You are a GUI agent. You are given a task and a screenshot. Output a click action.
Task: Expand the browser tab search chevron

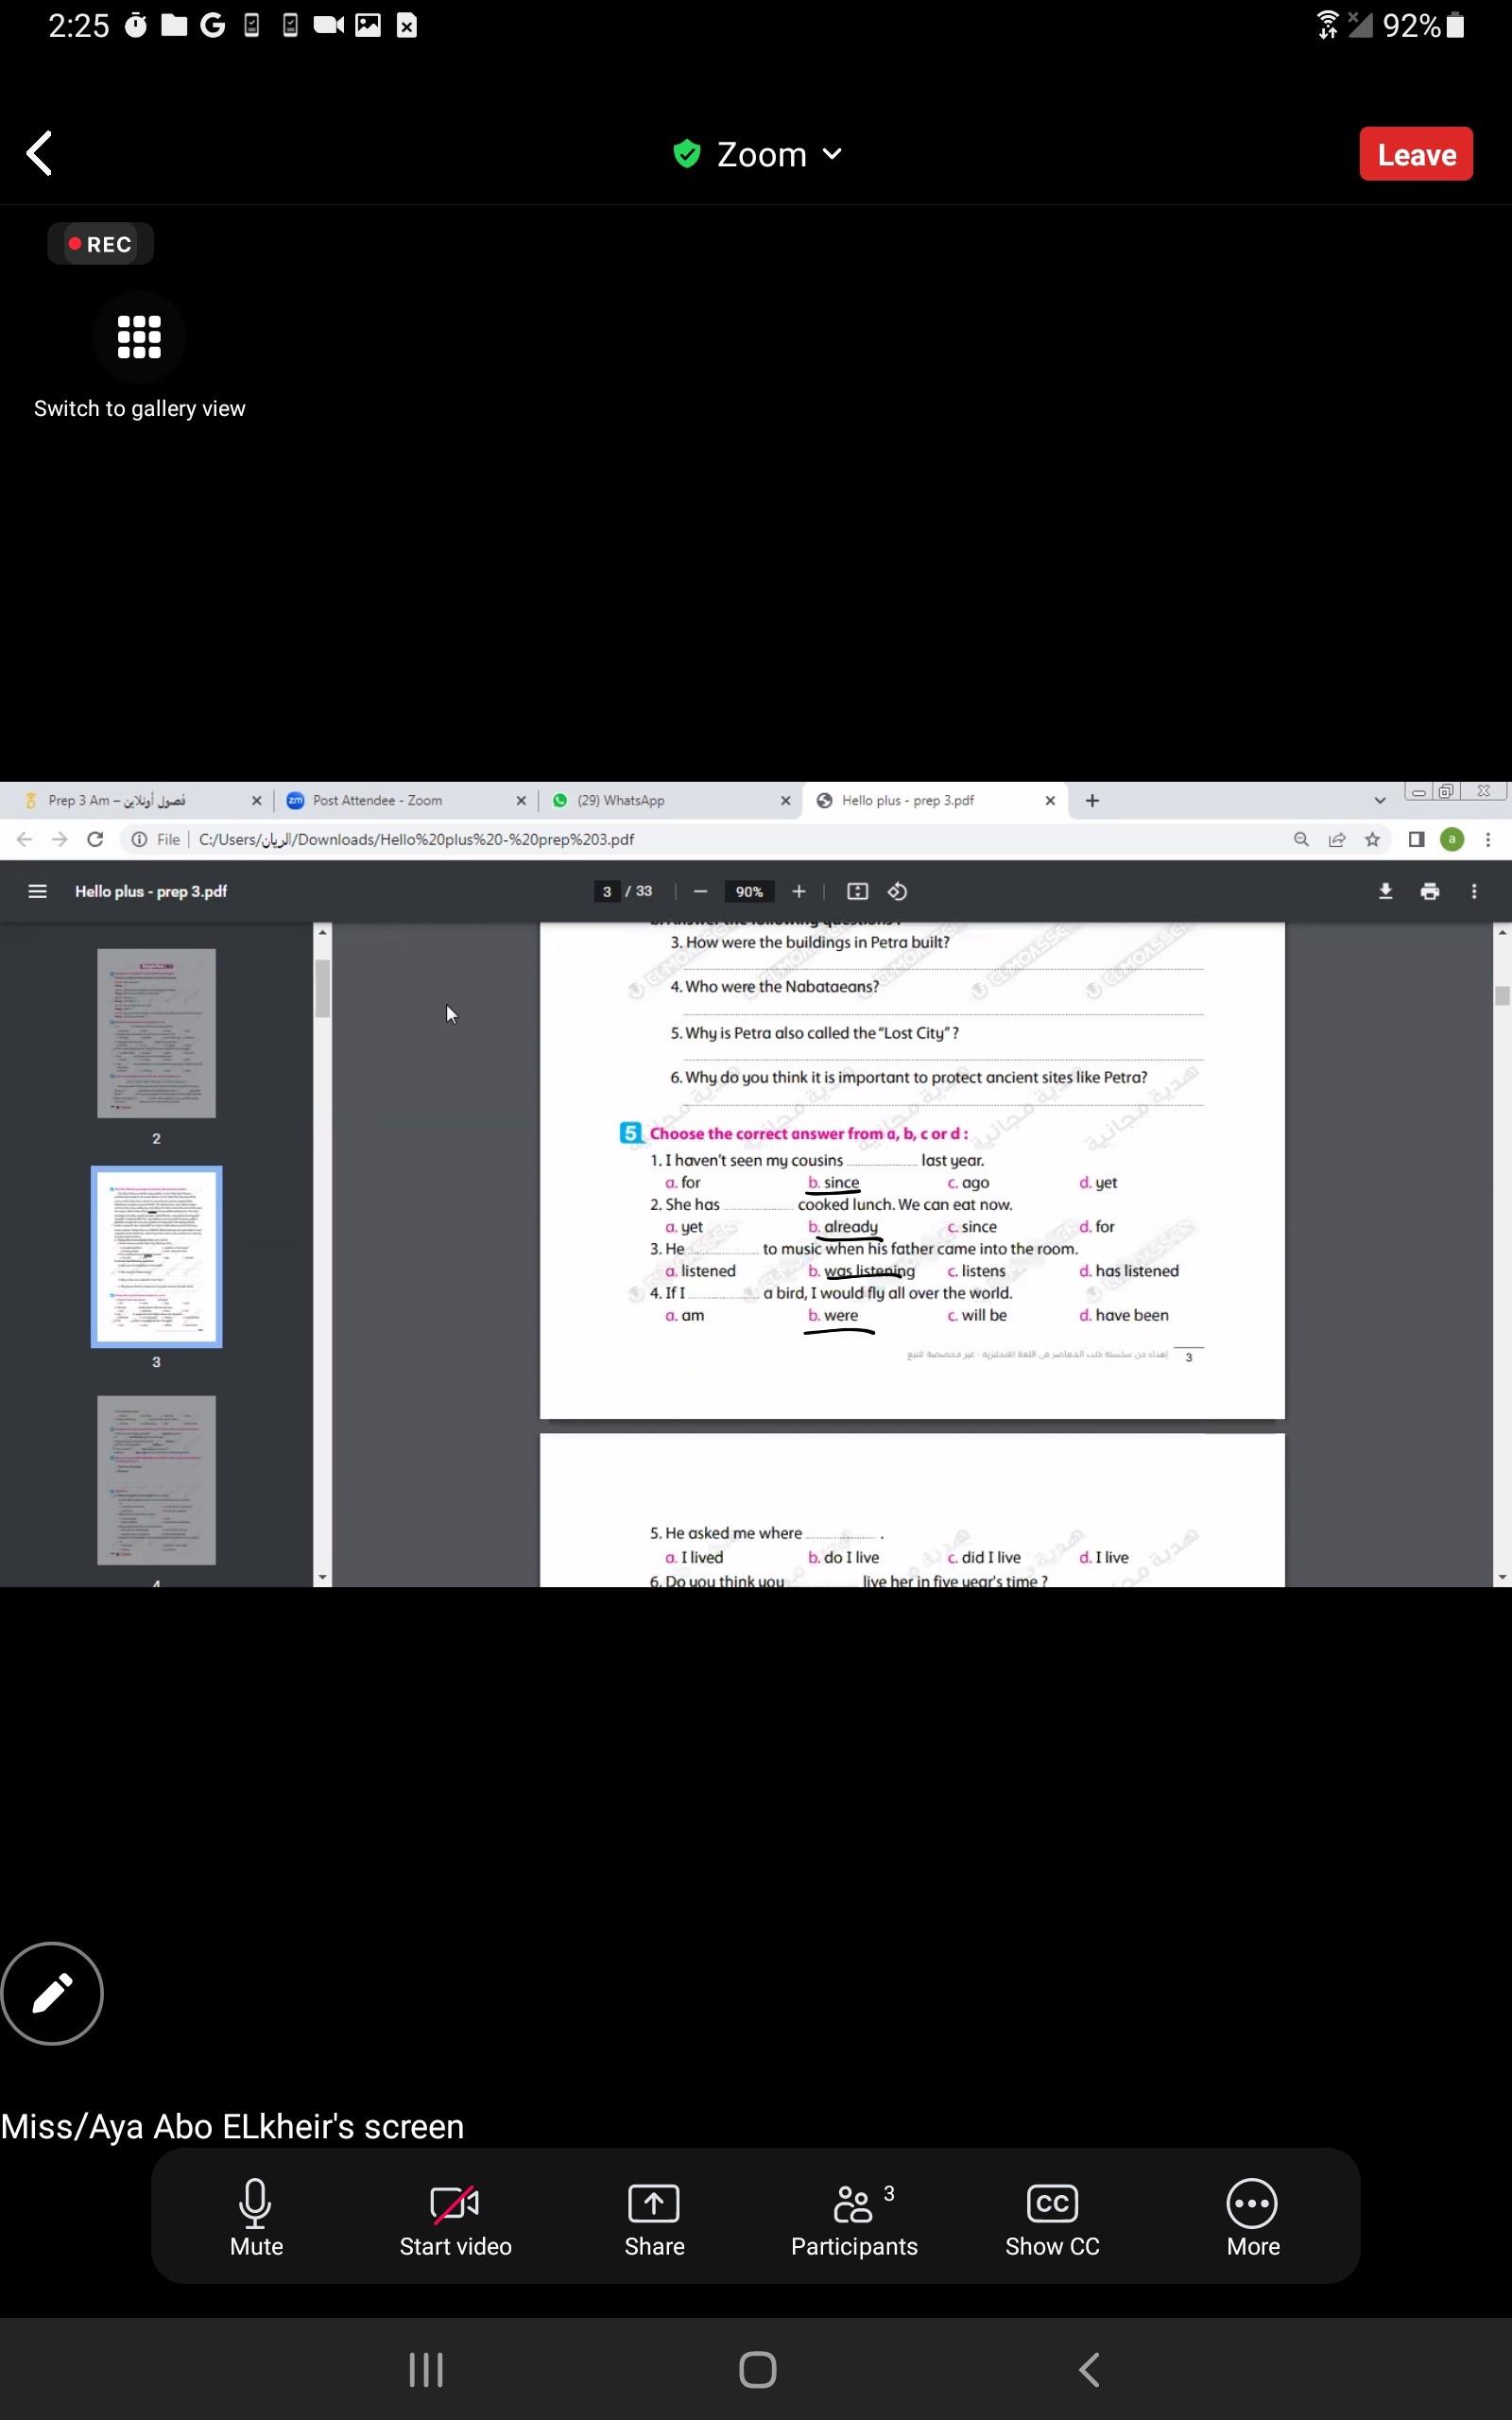coord(1380,800)
